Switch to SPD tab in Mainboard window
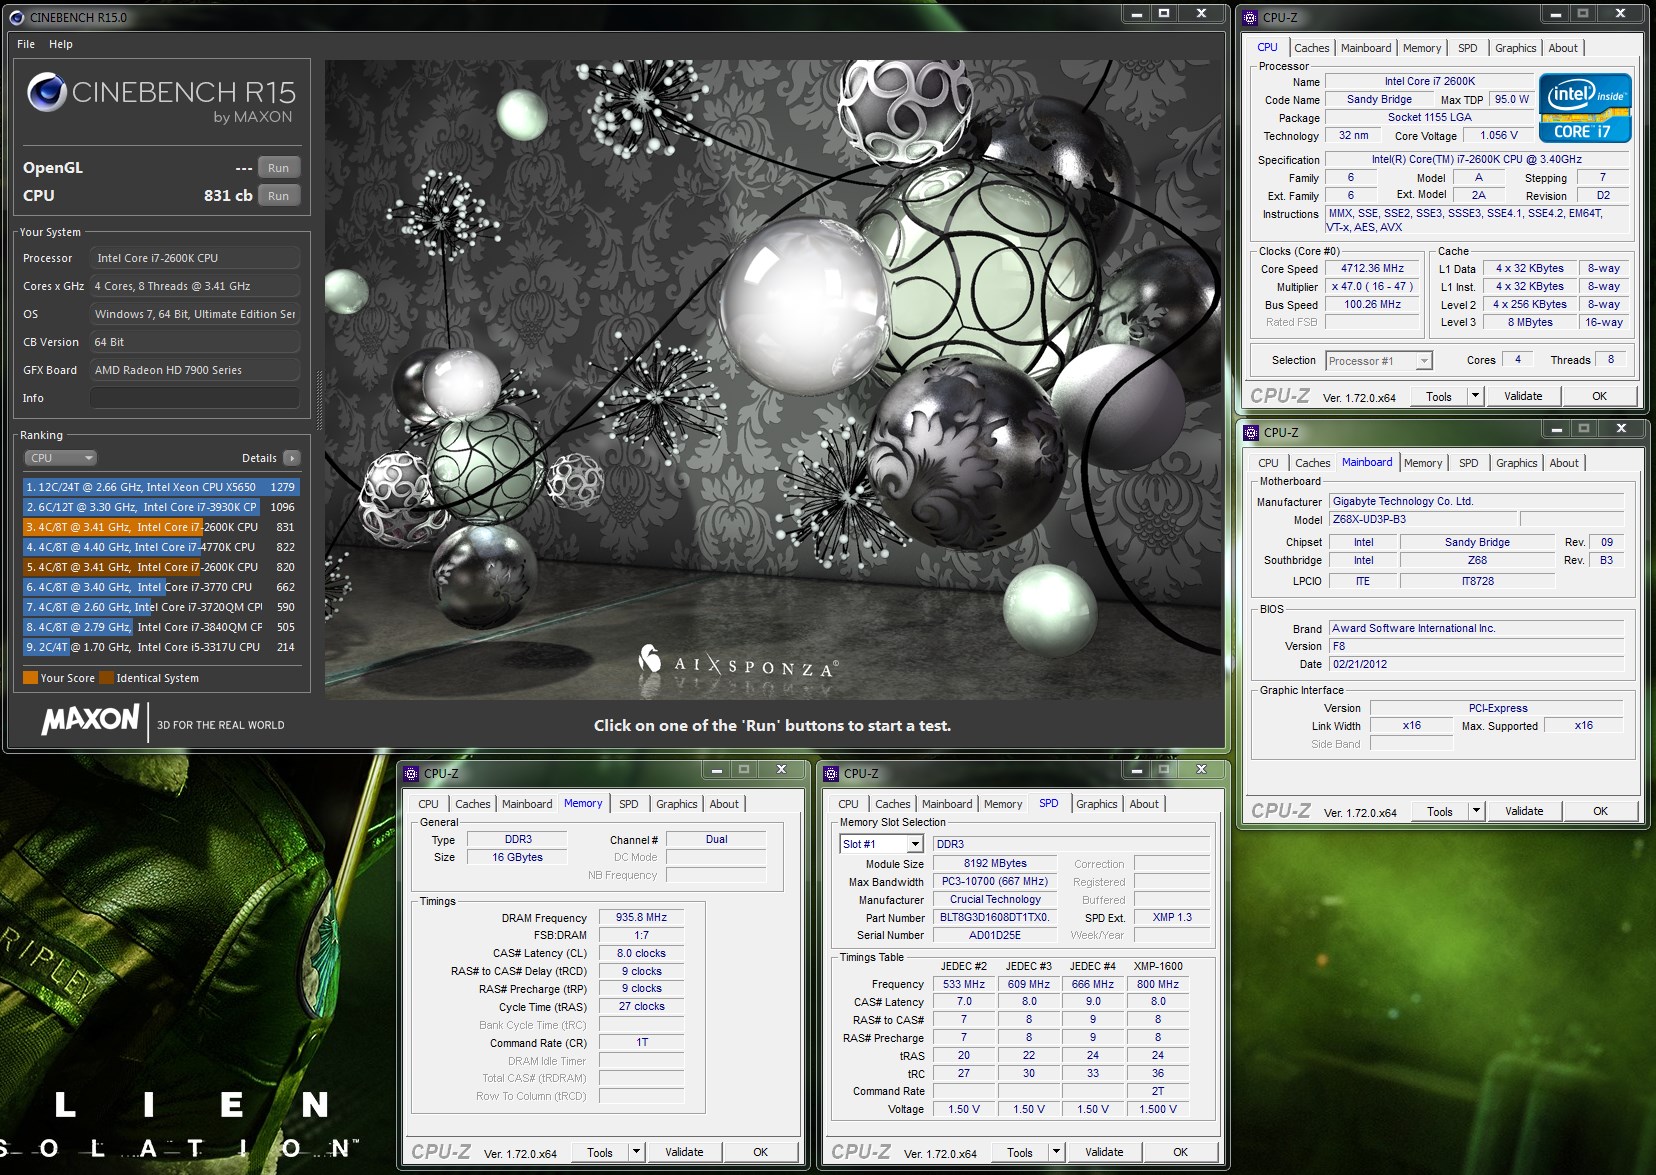The image size is (1656, 1175). tap(1468, 463)
